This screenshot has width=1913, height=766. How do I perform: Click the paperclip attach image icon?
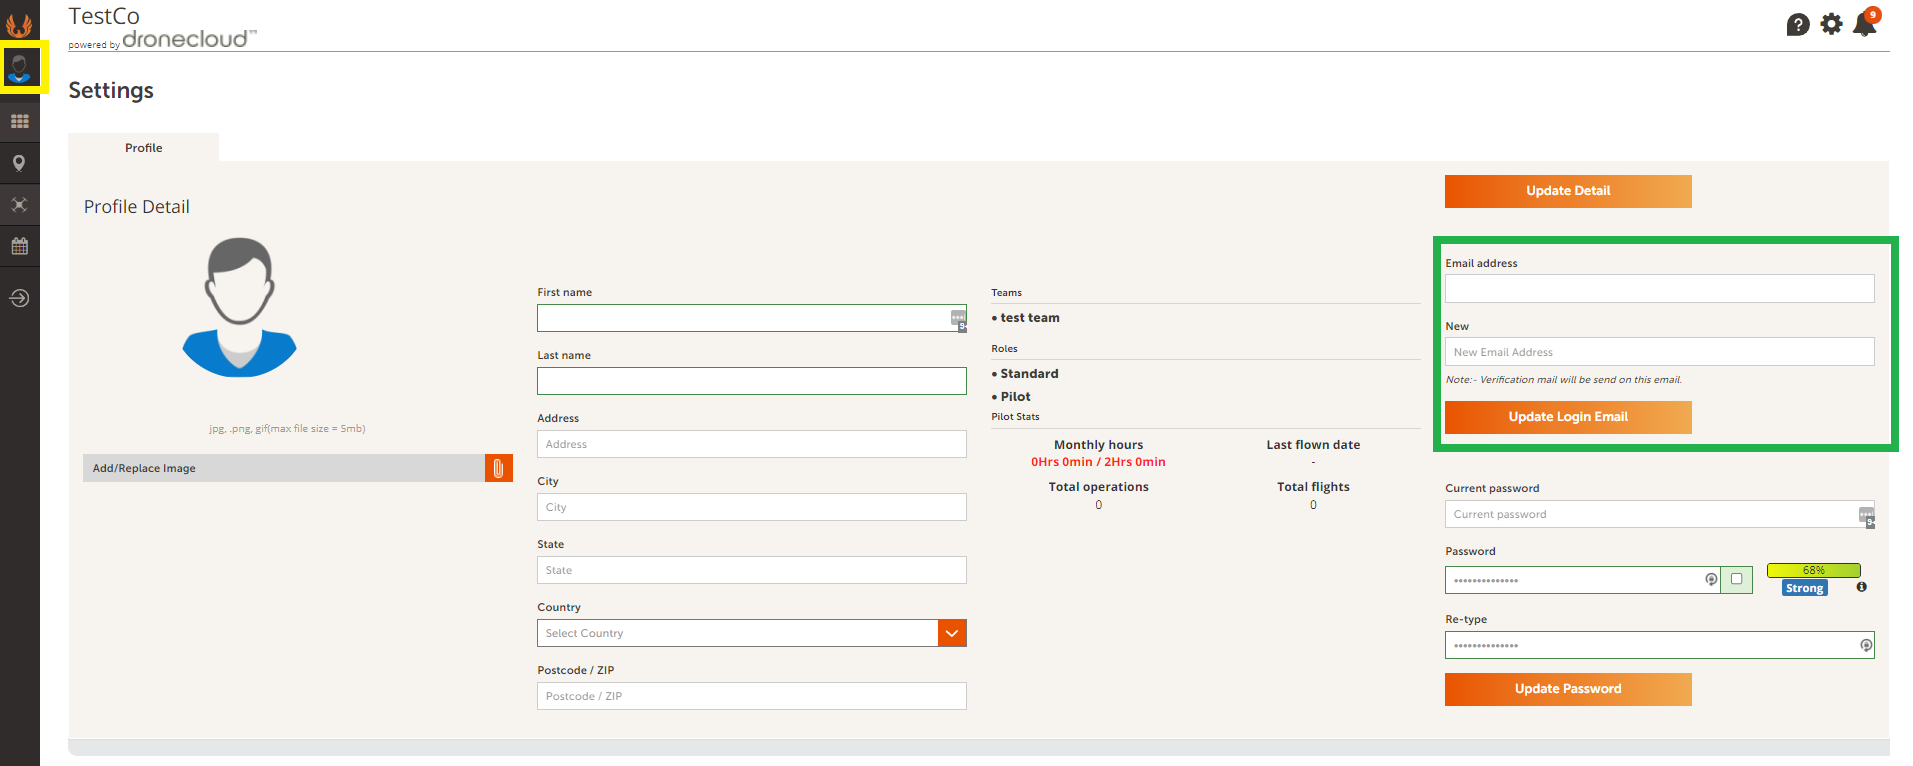499,468
